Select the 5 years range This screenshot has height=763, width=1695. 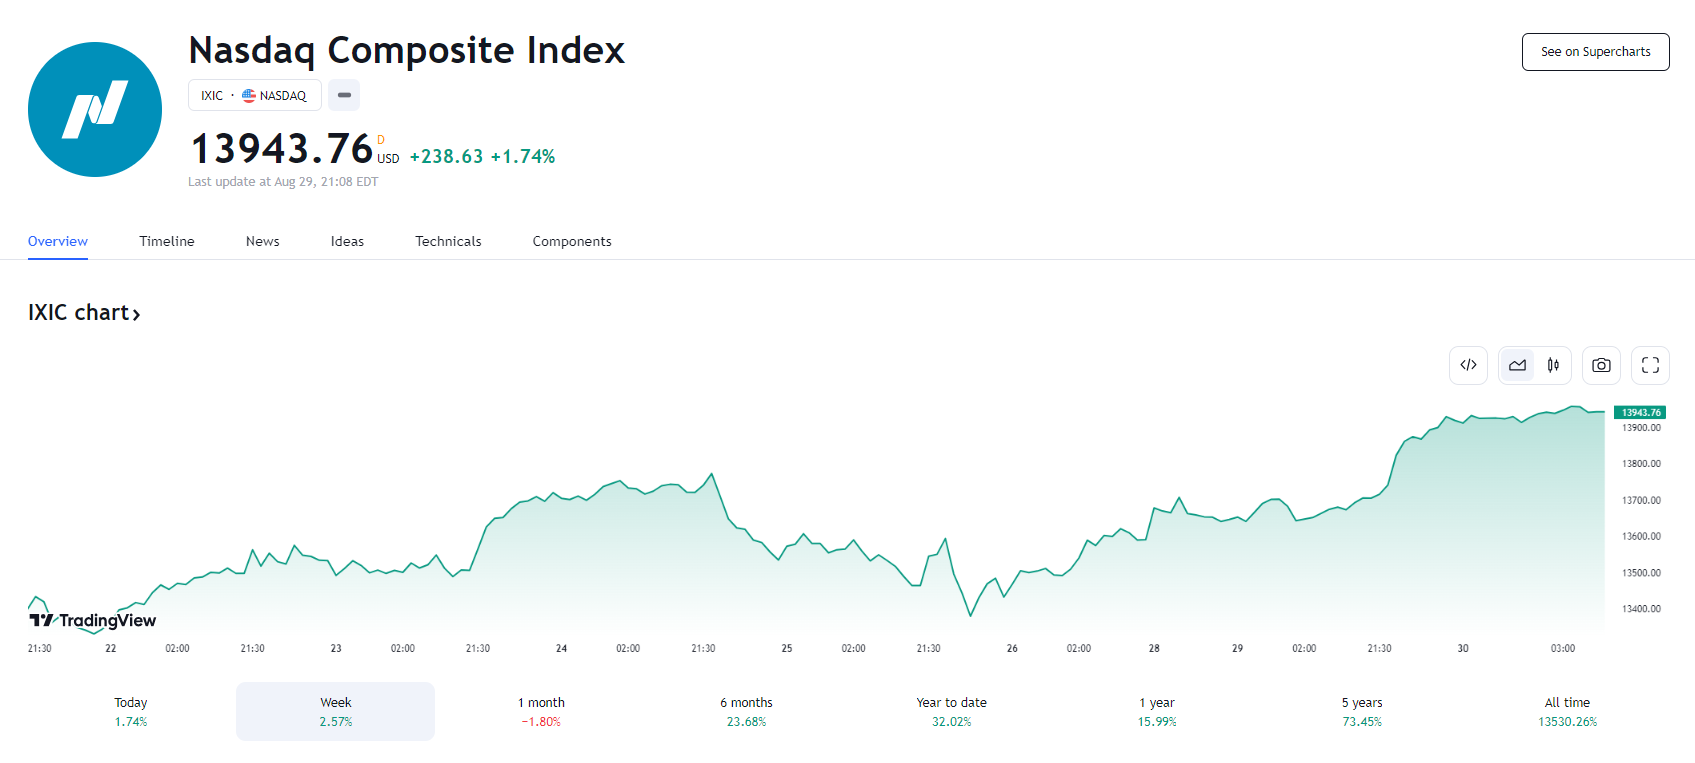[x=1362, y=711]
